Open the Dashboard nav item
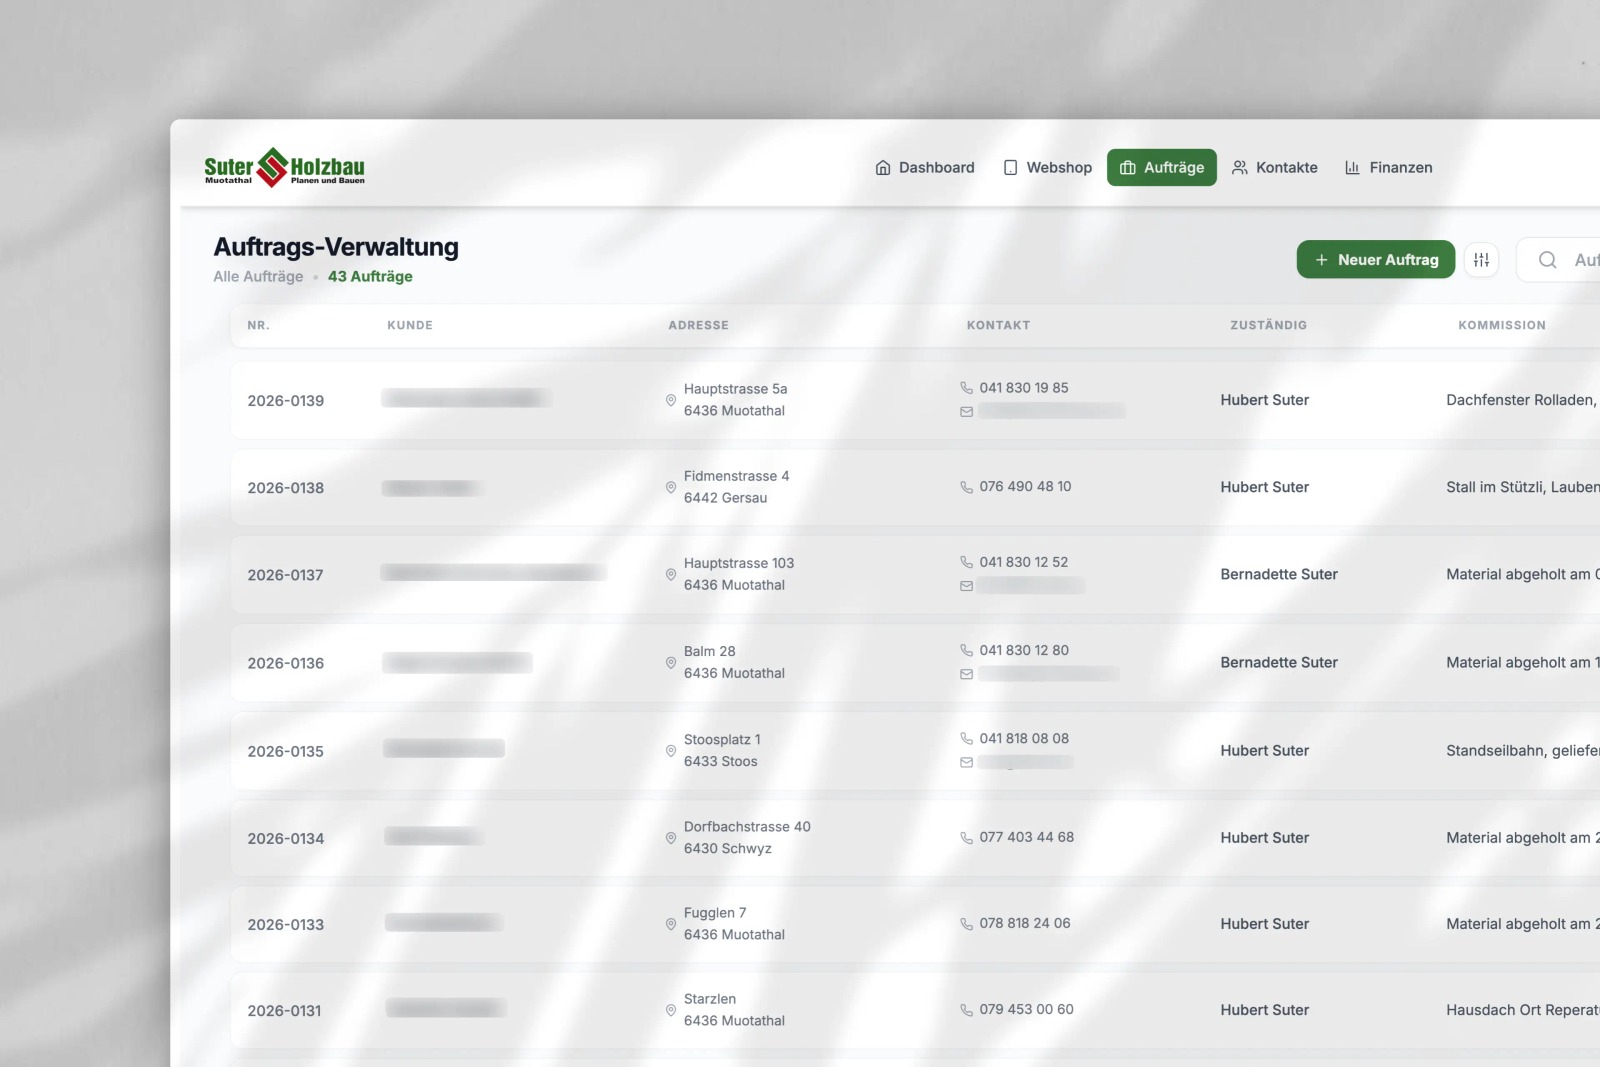Image resolution: width=1600 pixels, height=1067 pixels. [x=925, y=168]
